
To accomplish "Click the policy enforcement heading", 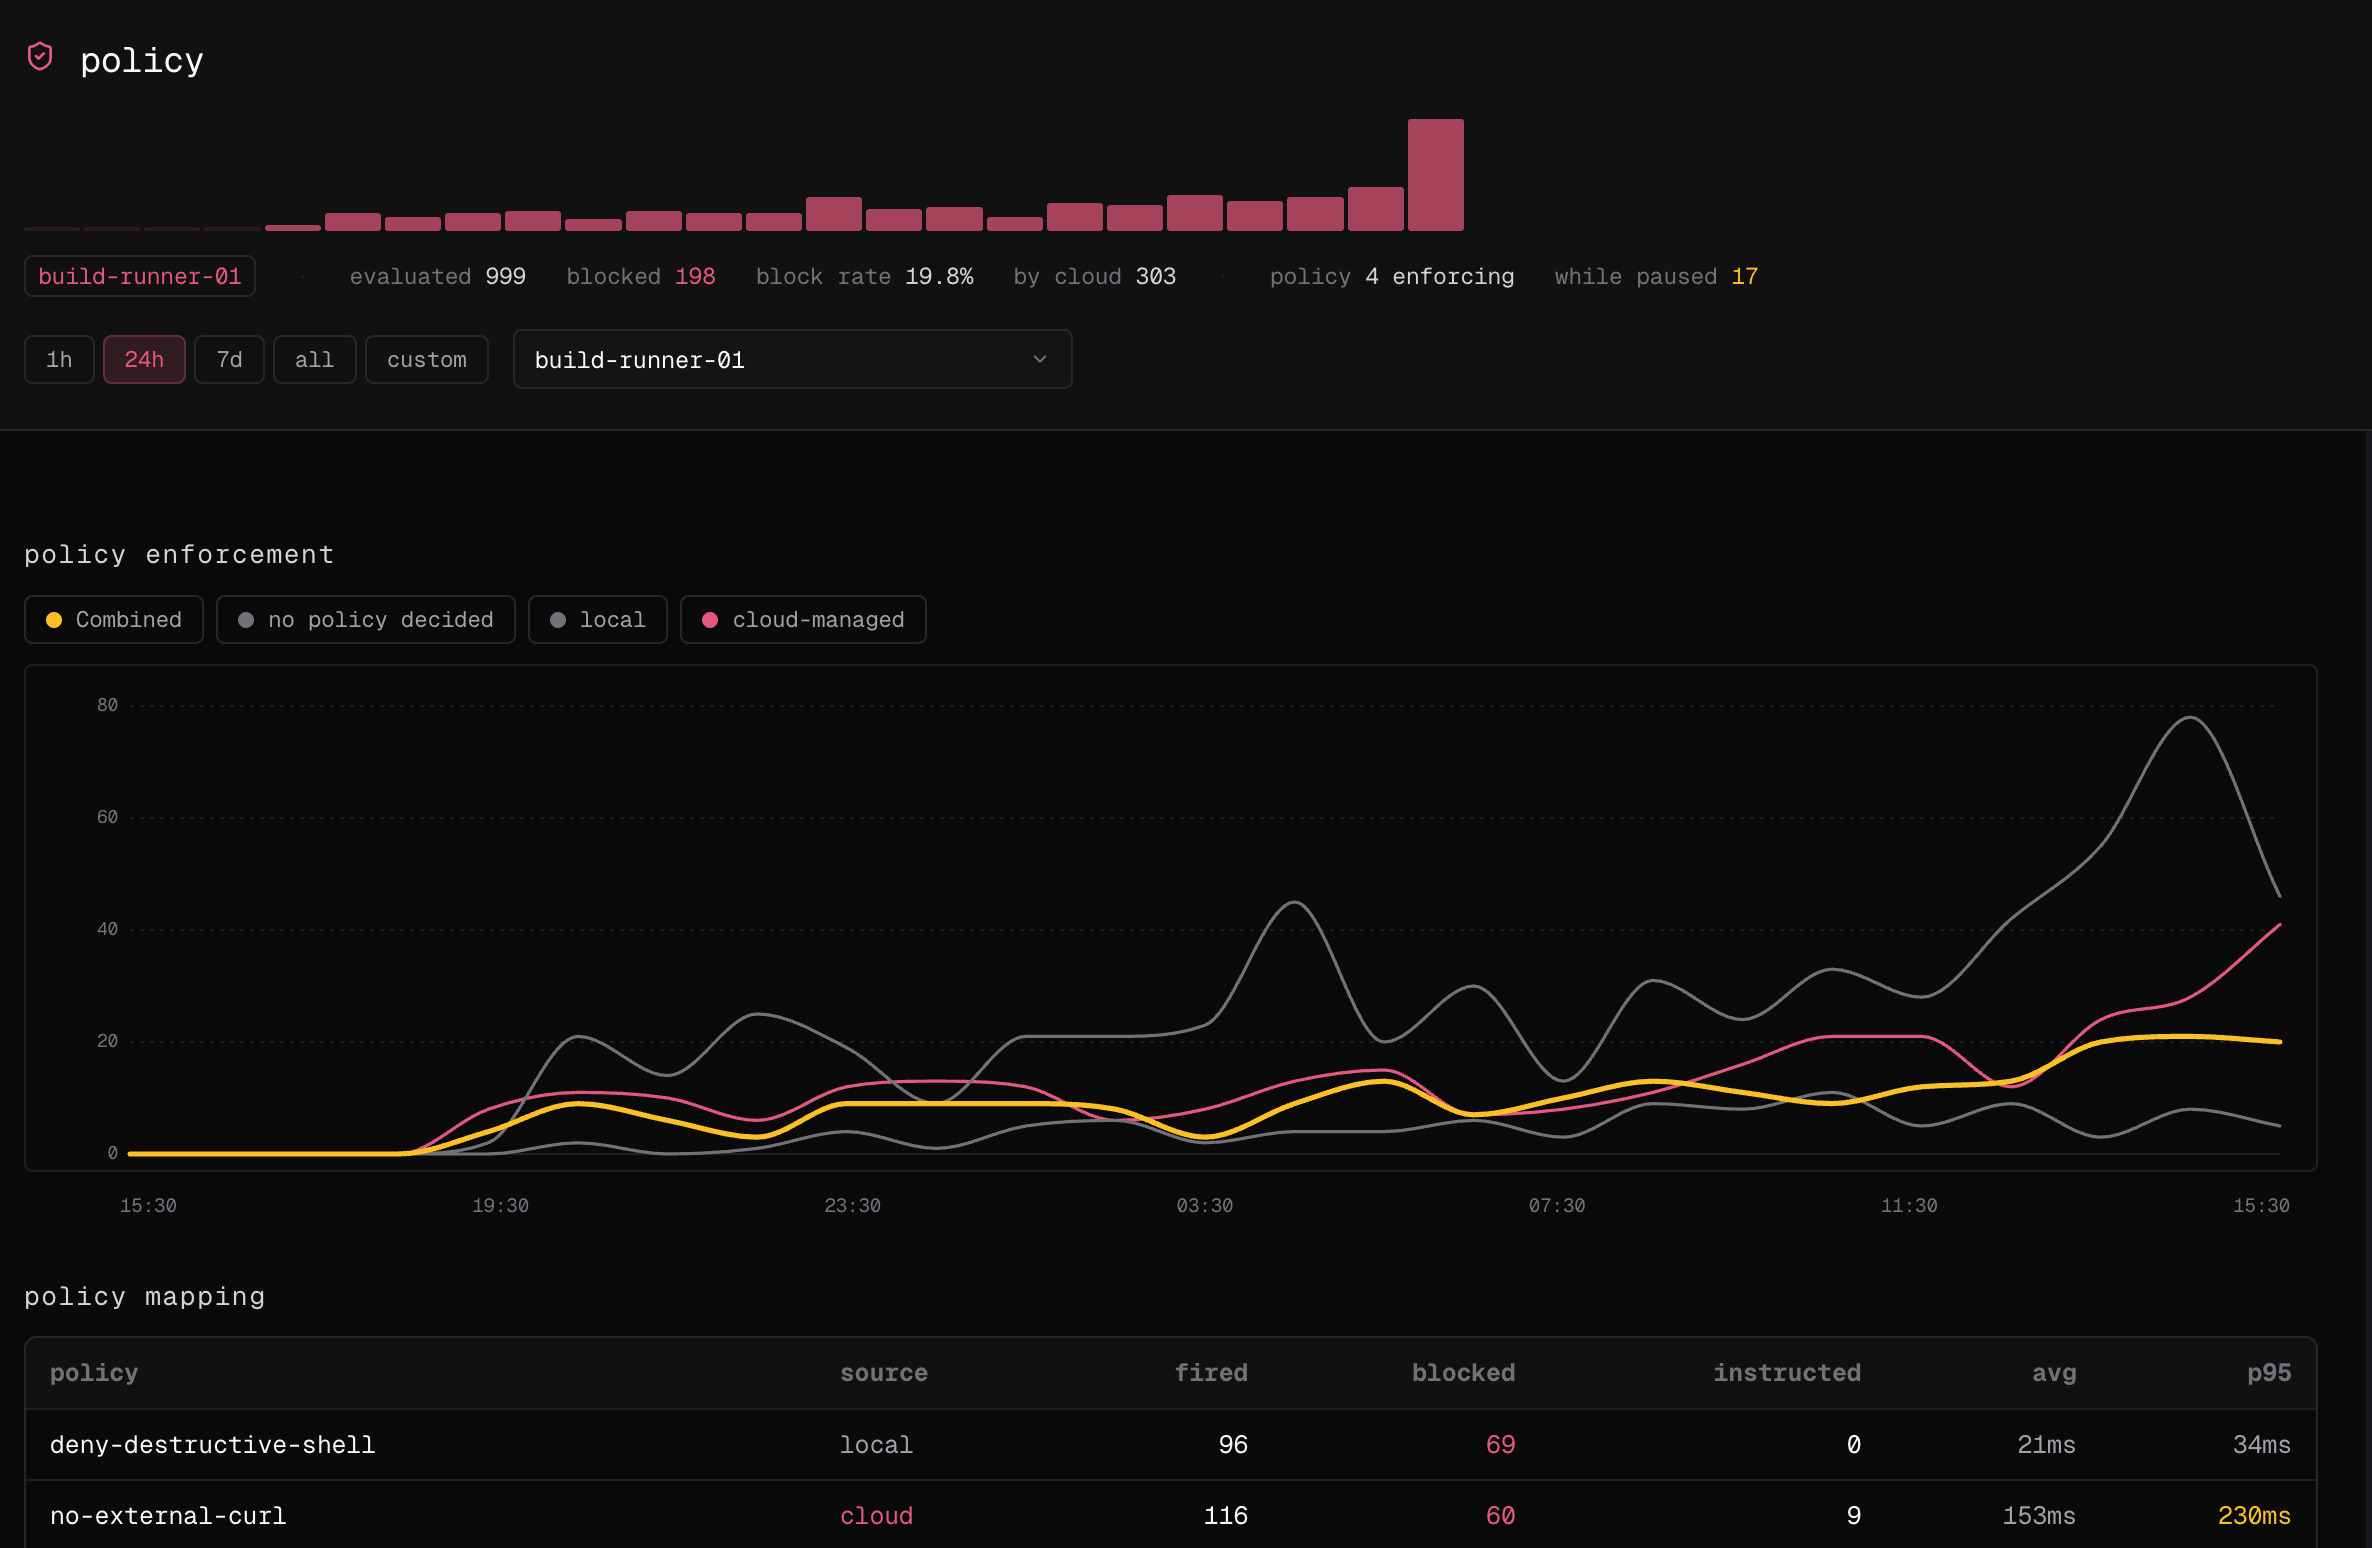I will pyautogui.click(x=179, y=555).
